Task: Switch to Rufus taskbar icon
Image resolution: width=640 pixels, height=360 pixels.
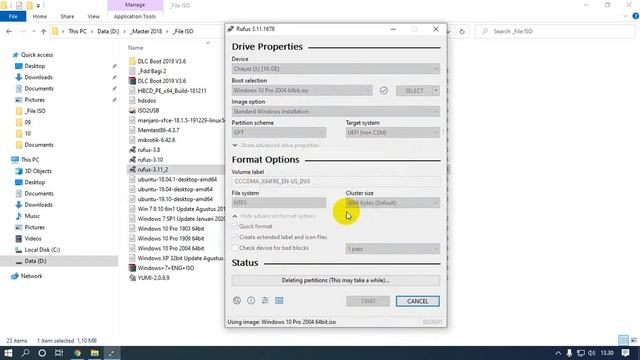Action: coord(111,353)
